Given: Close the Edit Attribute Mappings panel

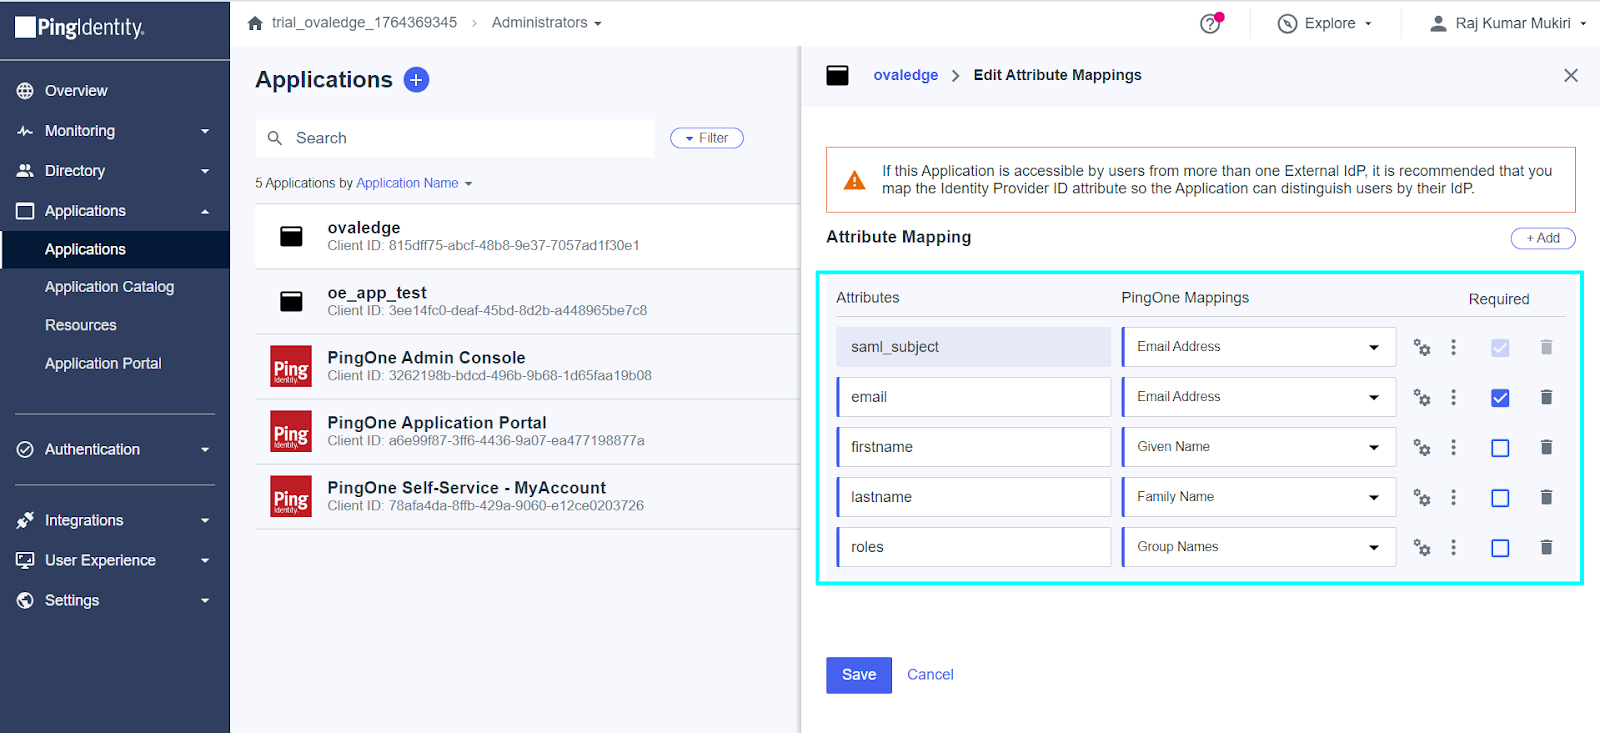Looking at the screenshot, I should point(1571,75).
